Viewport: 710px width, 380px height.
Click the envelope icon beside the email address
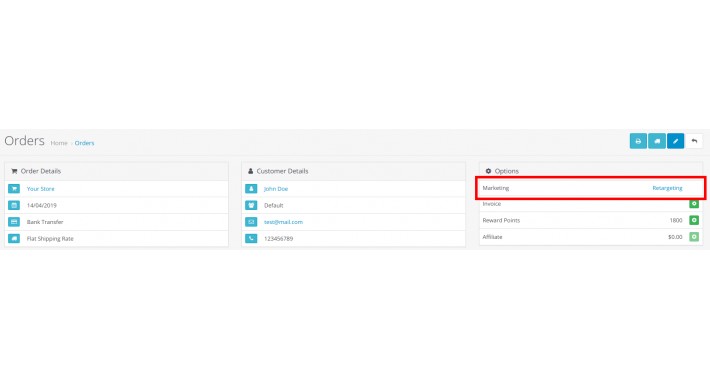pyautogui.click(x=251, y=222)
